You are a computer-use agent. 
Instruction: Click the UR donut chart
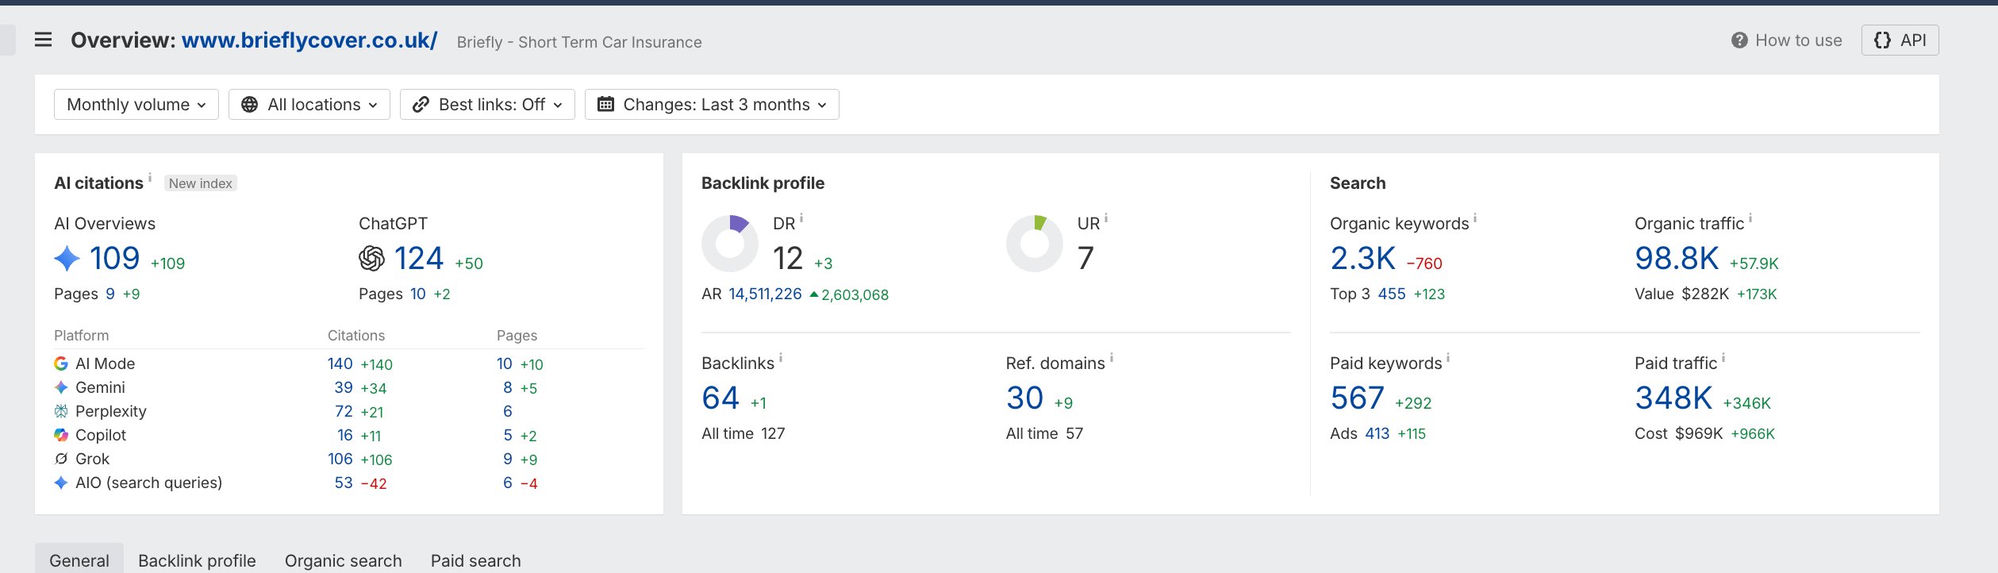[x=1034, y=243]
